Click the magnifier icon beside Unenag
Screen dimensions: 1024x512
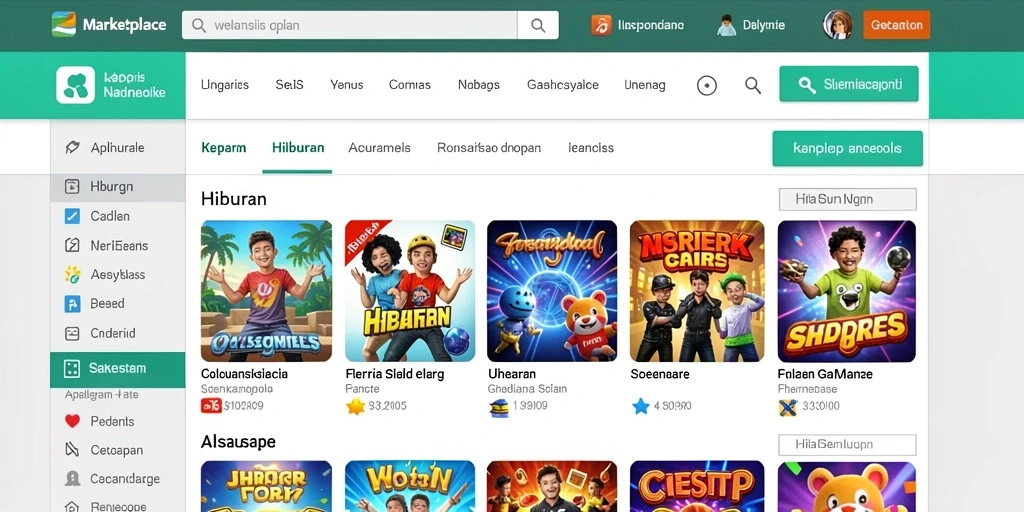[753, 86]
